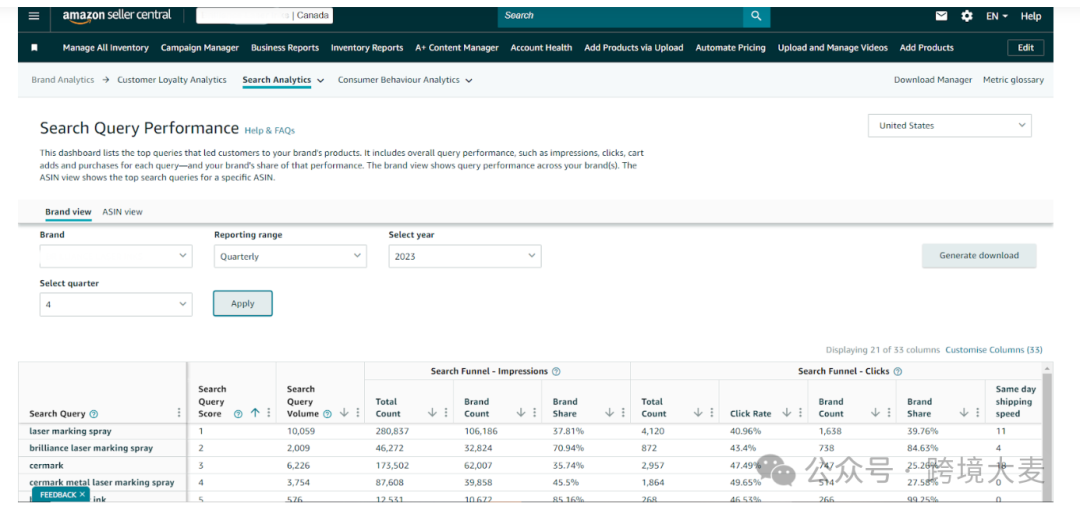Click the search magnifier button
This screenshot has width=1080, height=514.
tap(756, 16)
